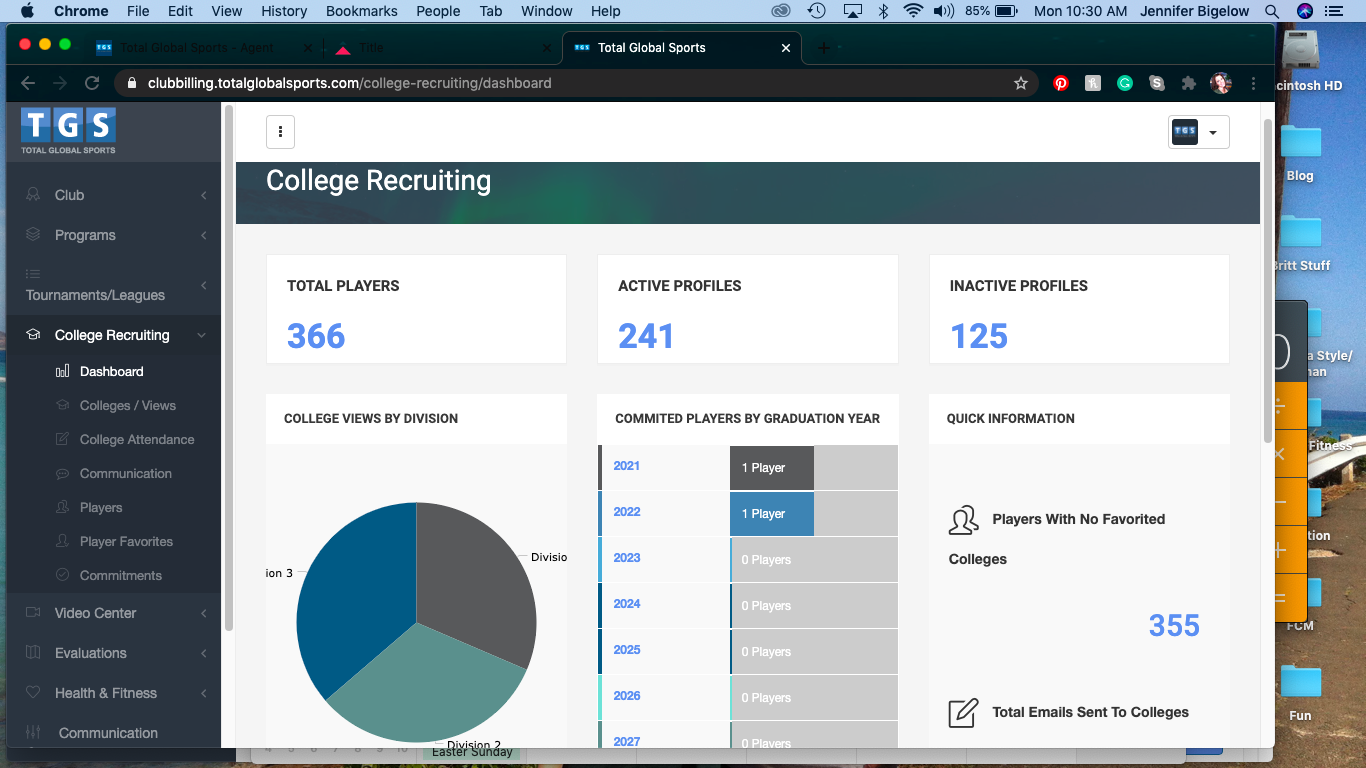The width and height of the screenshot is (1366, 768).
Task: Click Players With No Favorited Colleges icon
Action: 963,520
